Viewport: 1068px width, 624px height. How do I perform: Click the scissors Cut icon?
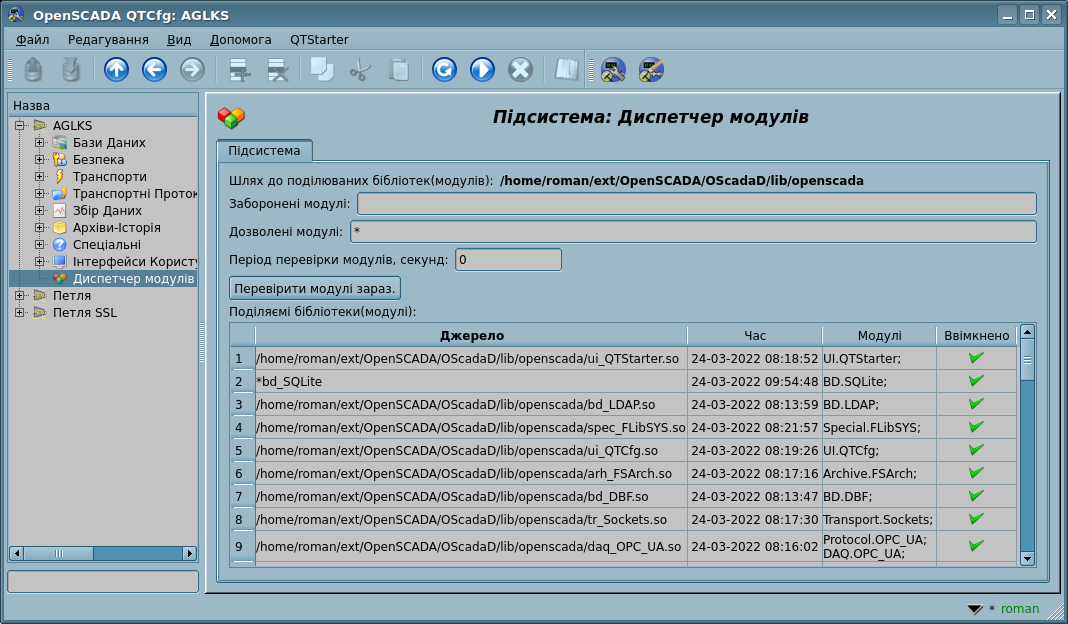pos(360,69)
